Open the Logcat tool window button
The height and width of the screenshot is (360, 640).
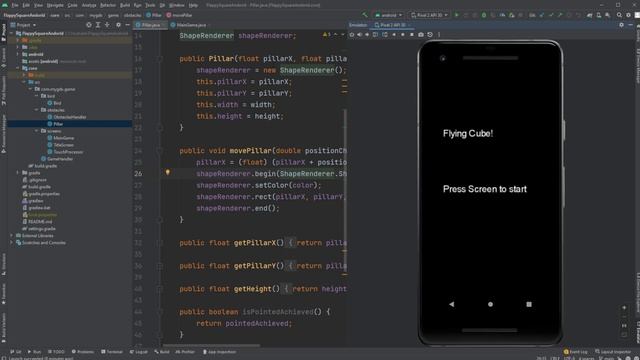pos(138,351)
